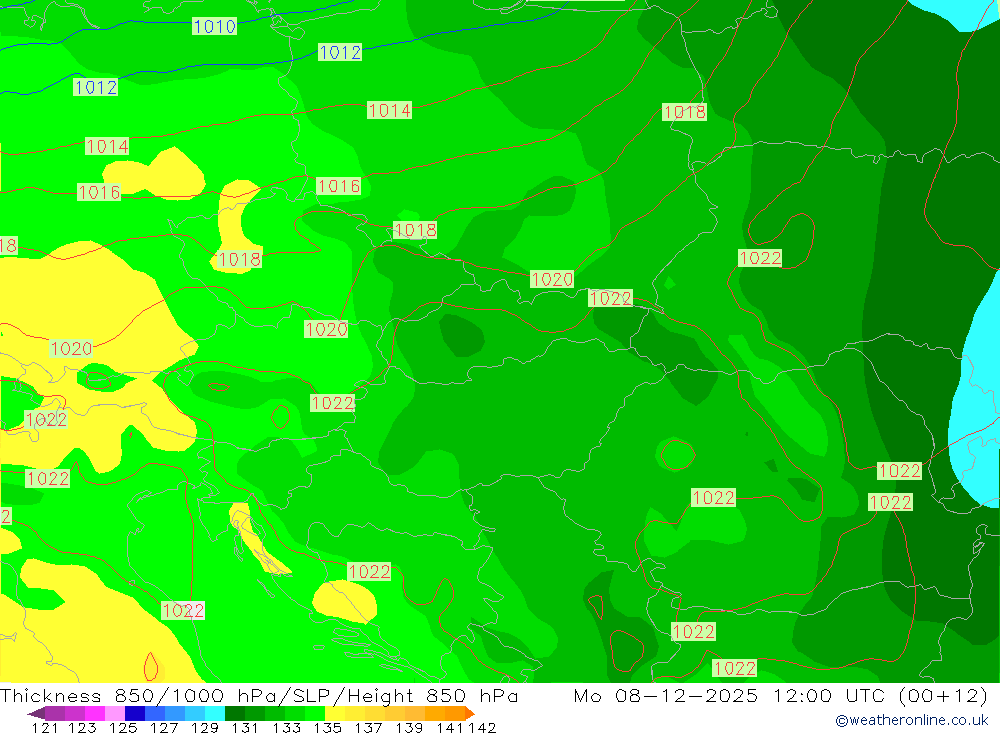Click the date text 'Mo 08-12-2025'

(666, 695)
